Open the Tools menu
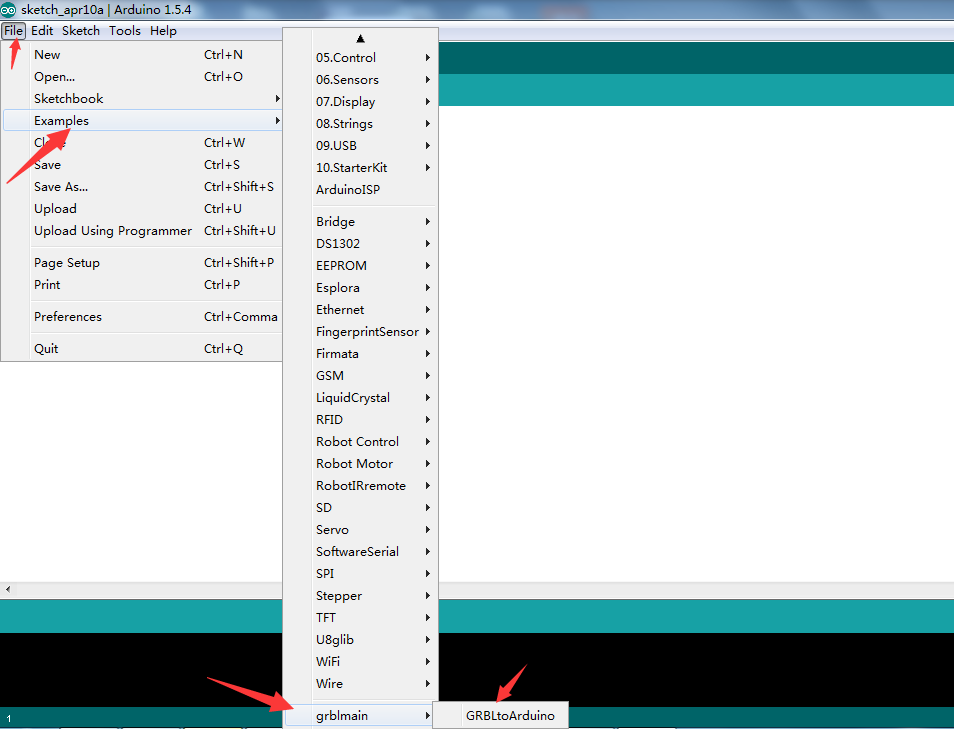The image size is (954, 729). 125,30
